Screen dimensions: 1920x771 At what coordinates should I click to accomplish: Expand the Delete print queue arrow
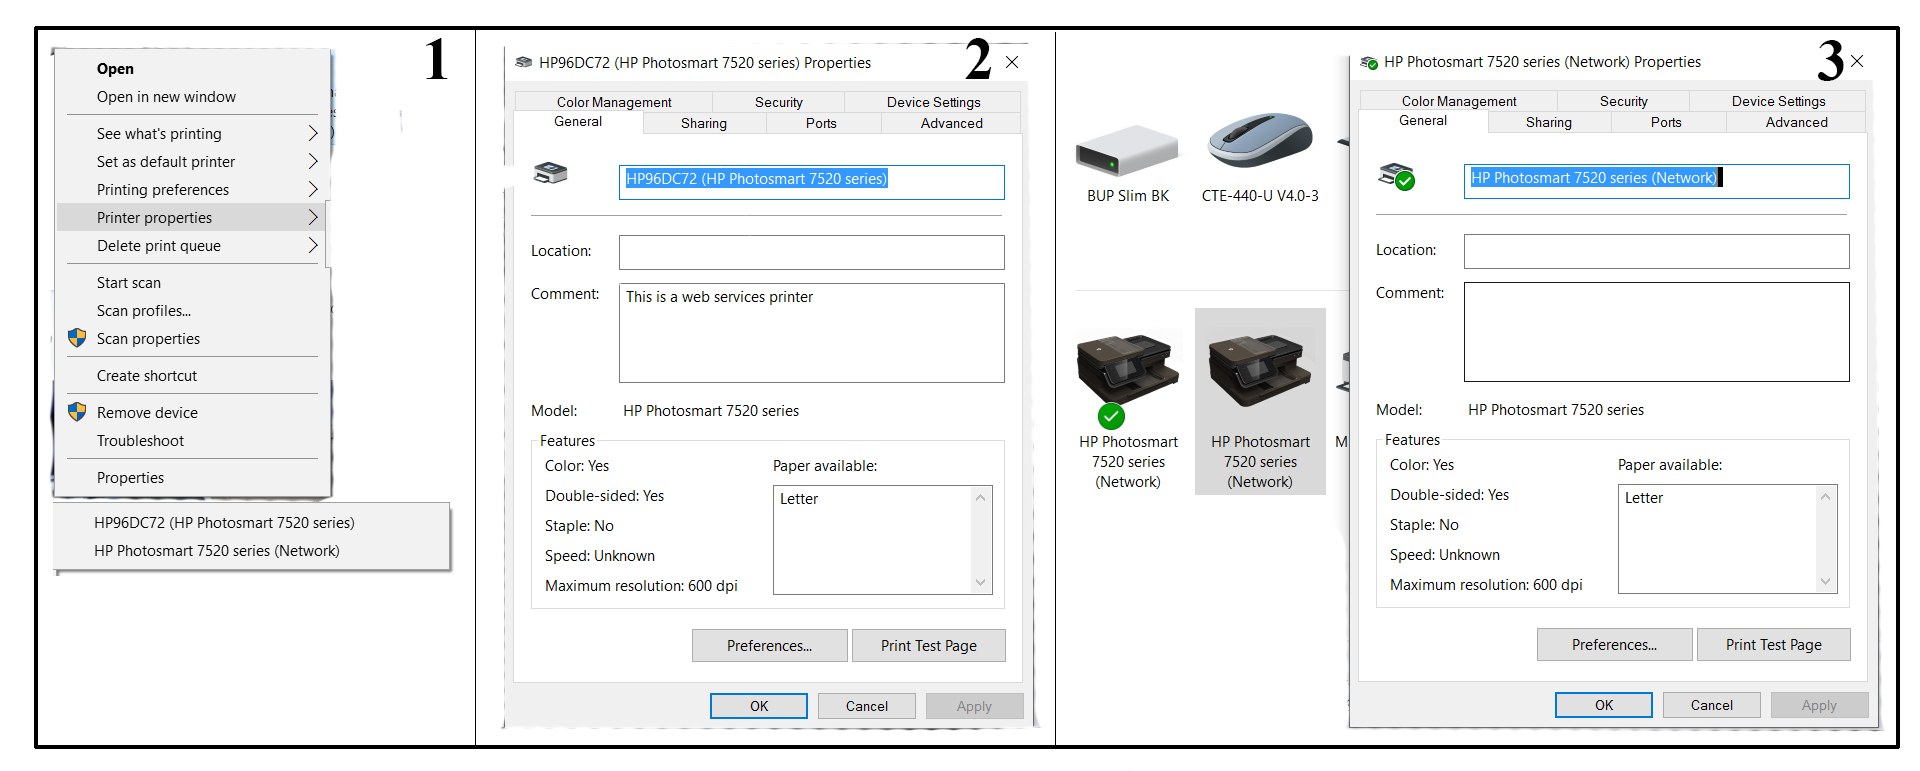coord(312,245)
